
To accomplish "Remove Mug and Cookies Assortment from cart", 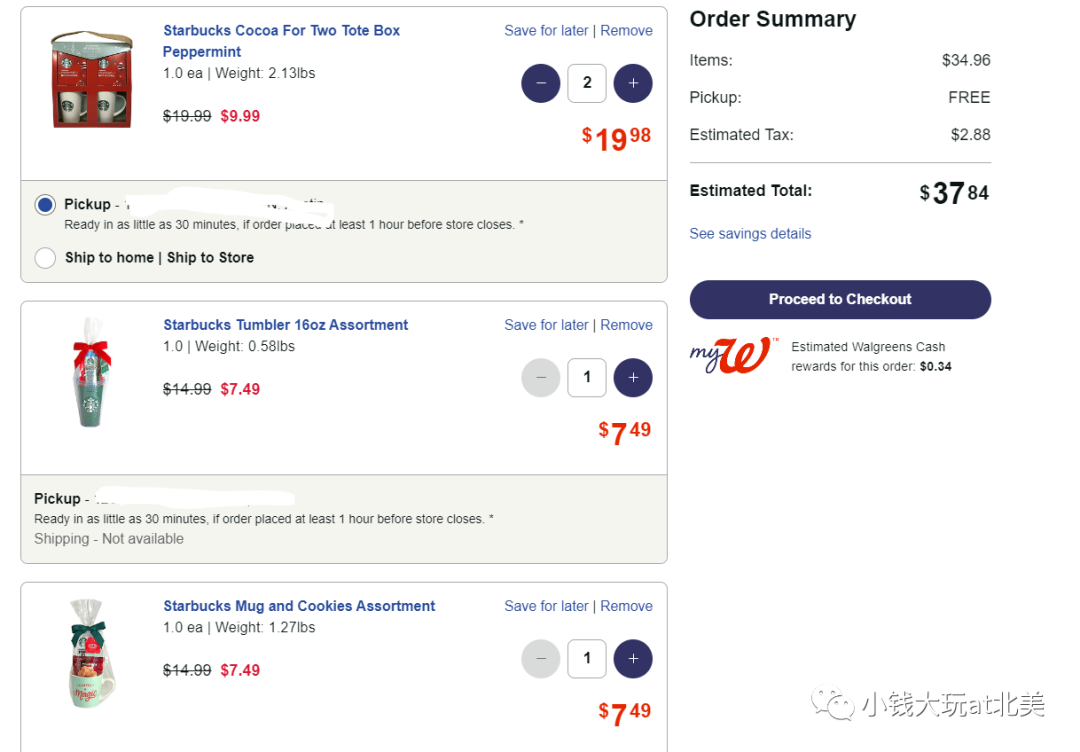I will [626, 606].
